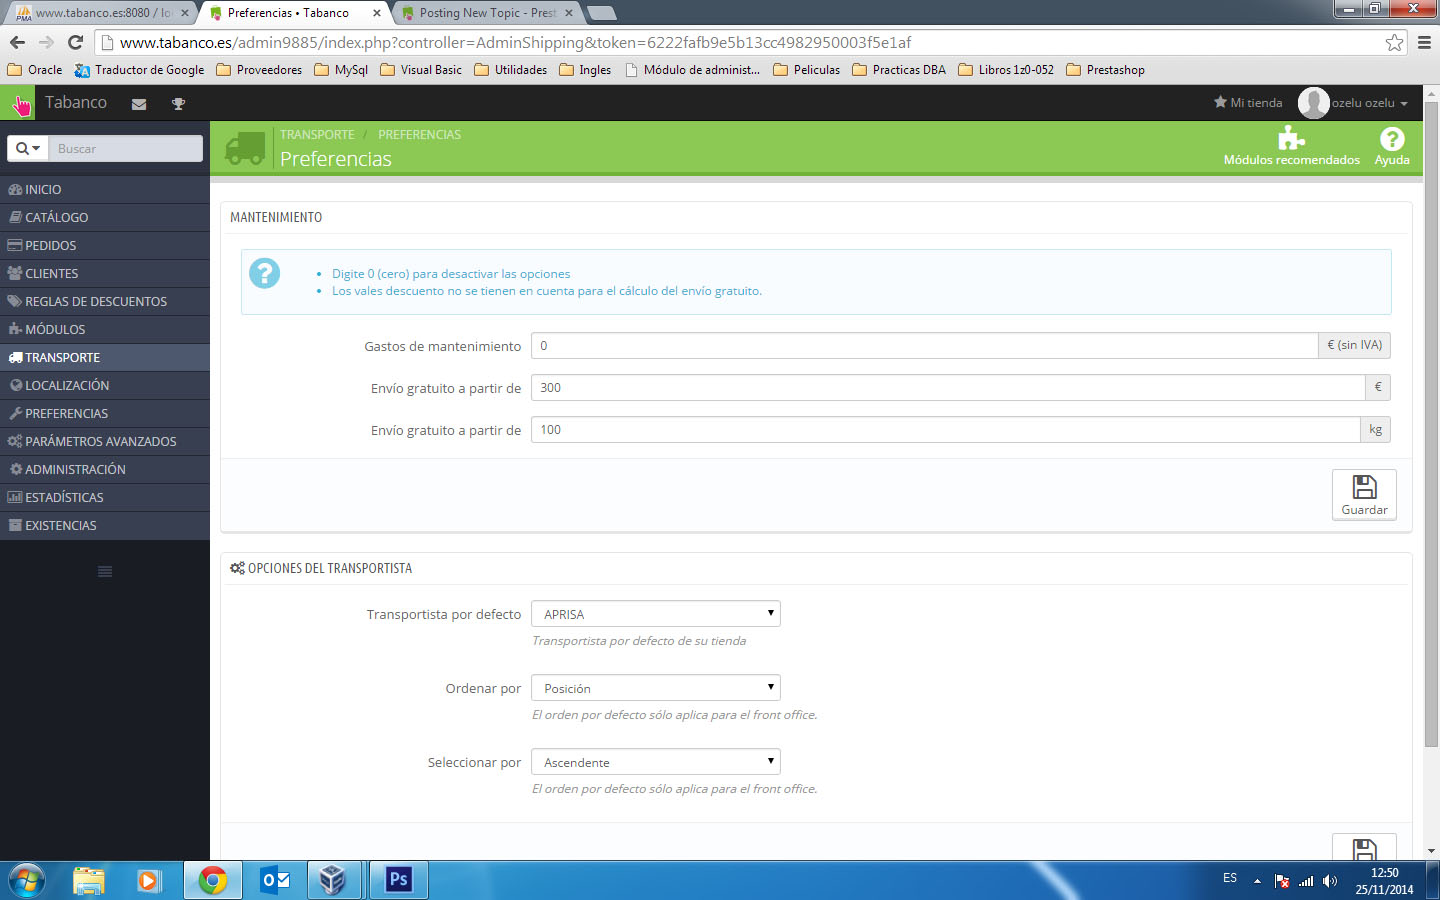Select TRANSPORTE in sidebar
The image size is (1440, 900).
coord(105,357)
